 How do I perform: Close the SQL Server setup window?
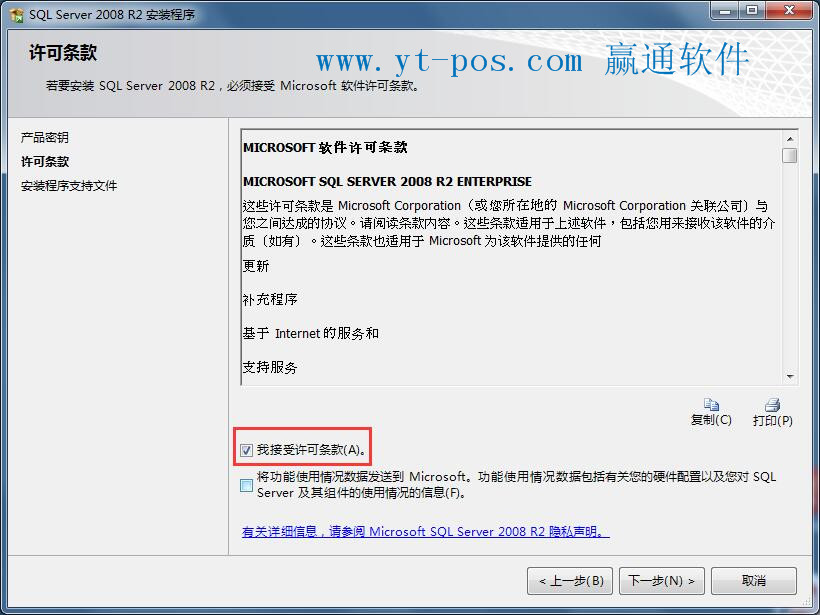point(790,10)
